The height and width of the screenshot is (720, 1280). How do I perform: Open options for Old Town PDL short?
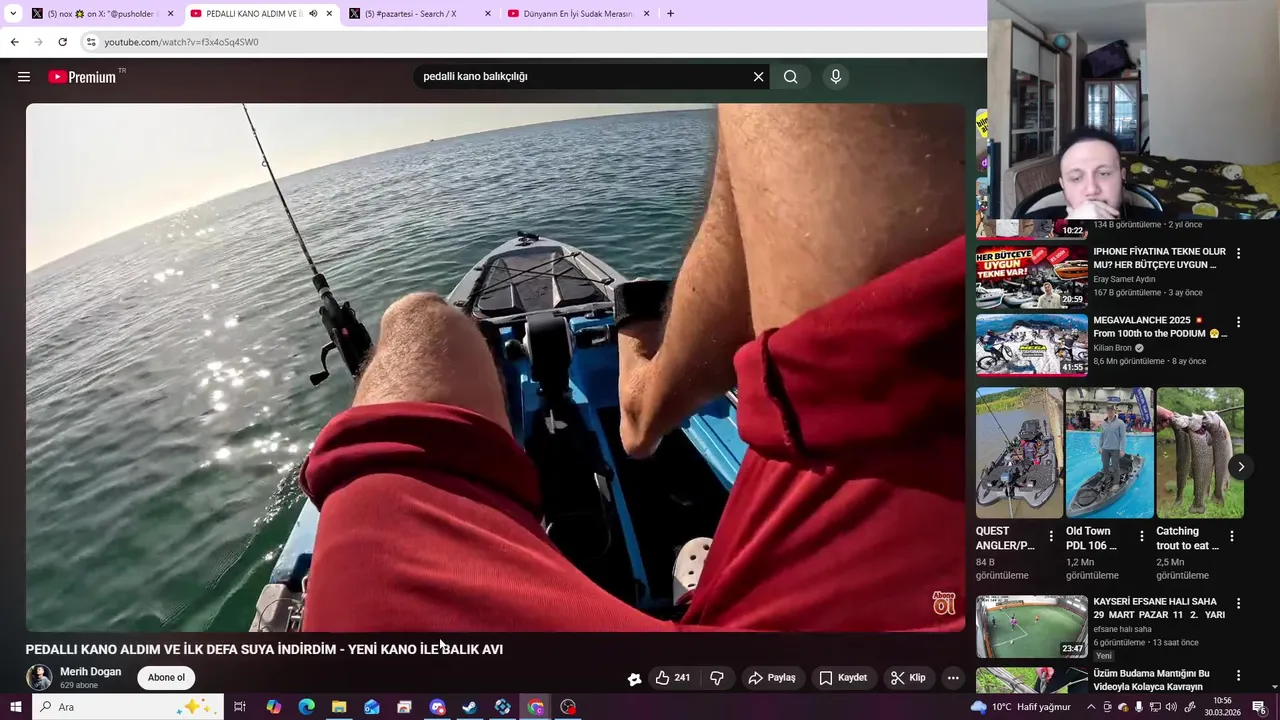1141,536
